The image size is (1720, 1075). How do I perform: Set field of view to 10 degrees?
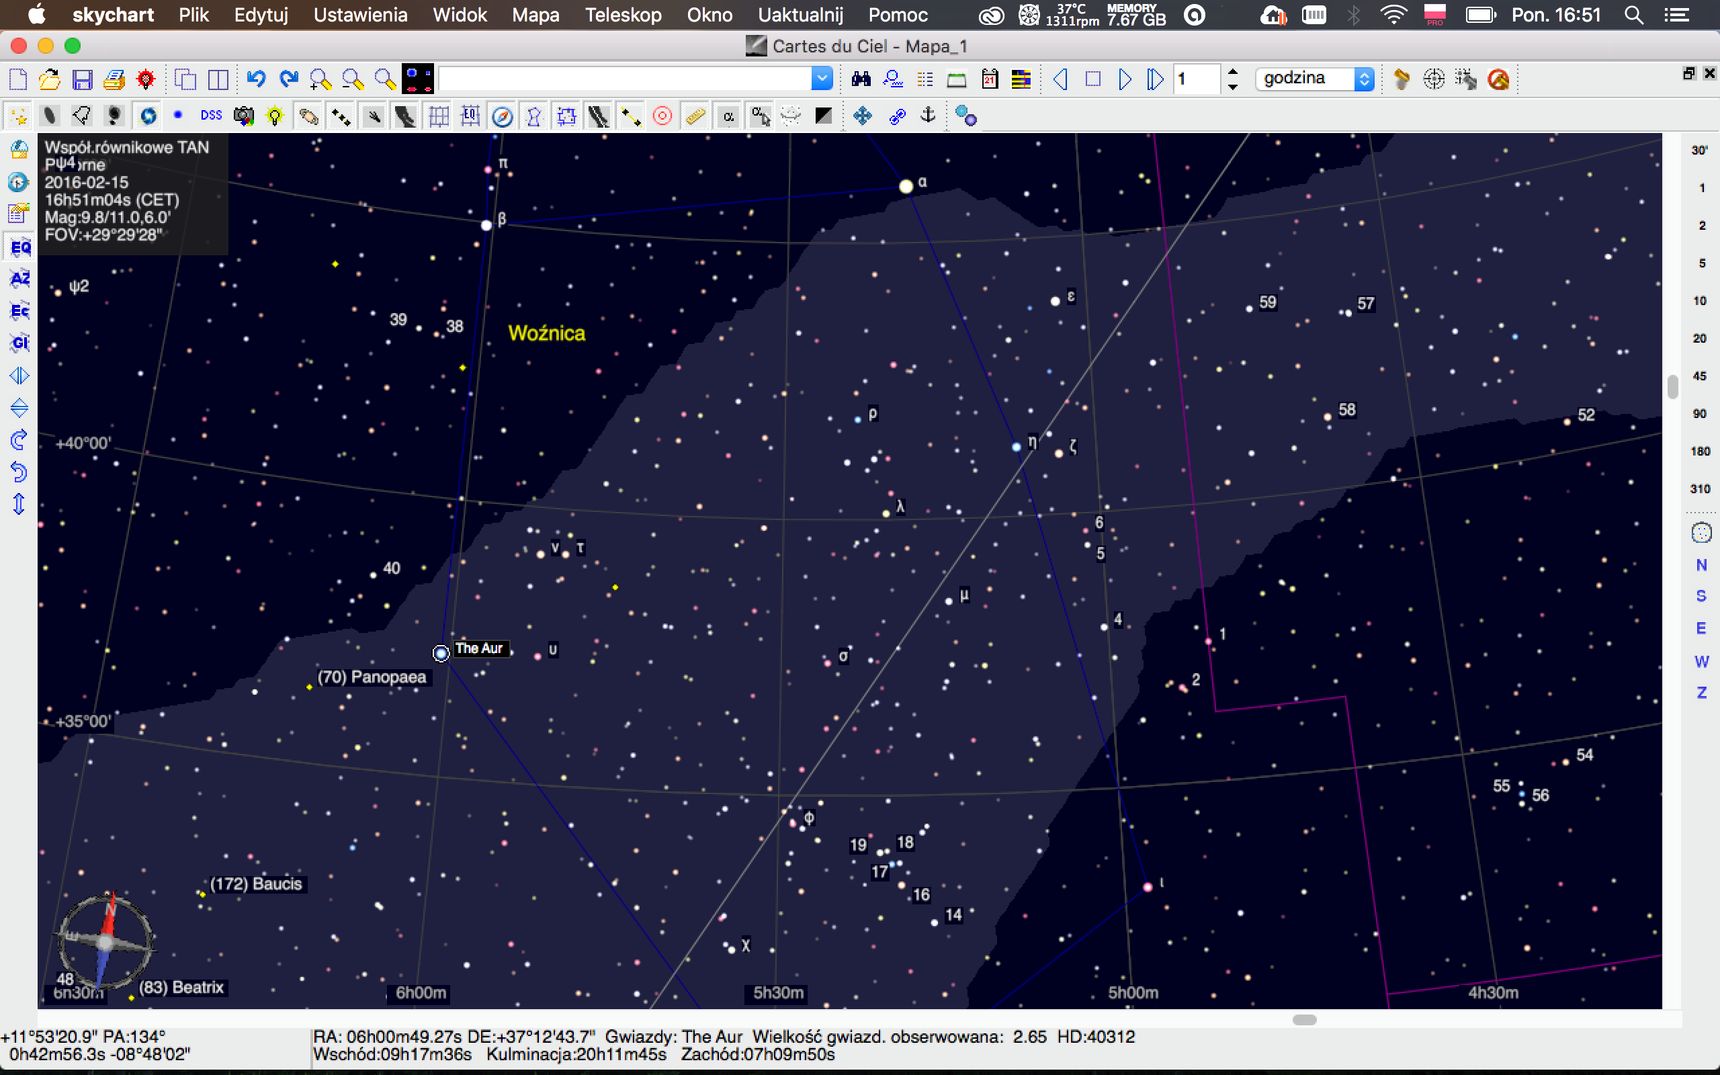[x=1700, y=301]
